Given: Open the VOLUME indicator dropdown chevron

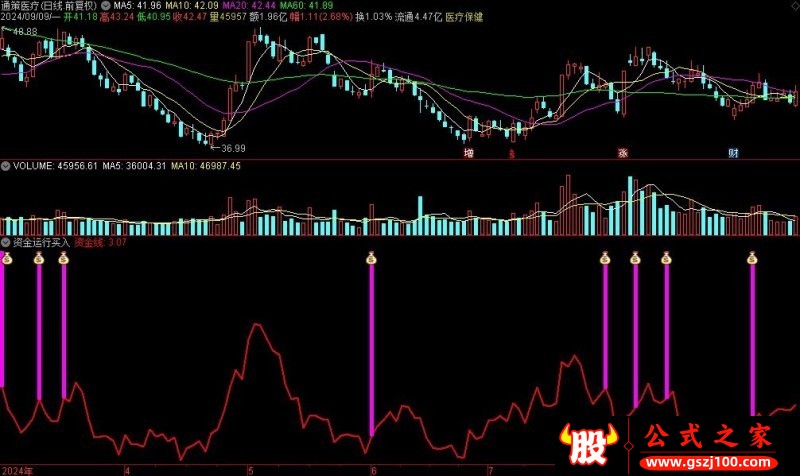Looking at the screenshot, I should (x=5, y=166).
